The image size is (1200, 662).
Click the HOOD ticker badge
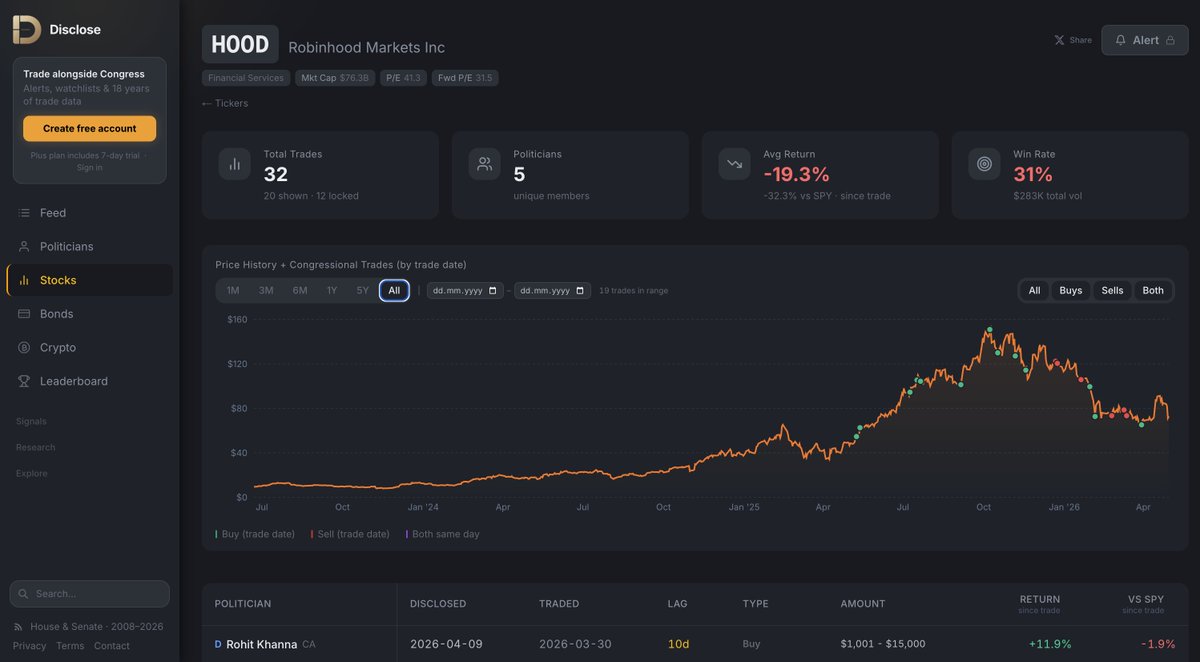pos(240,44)
